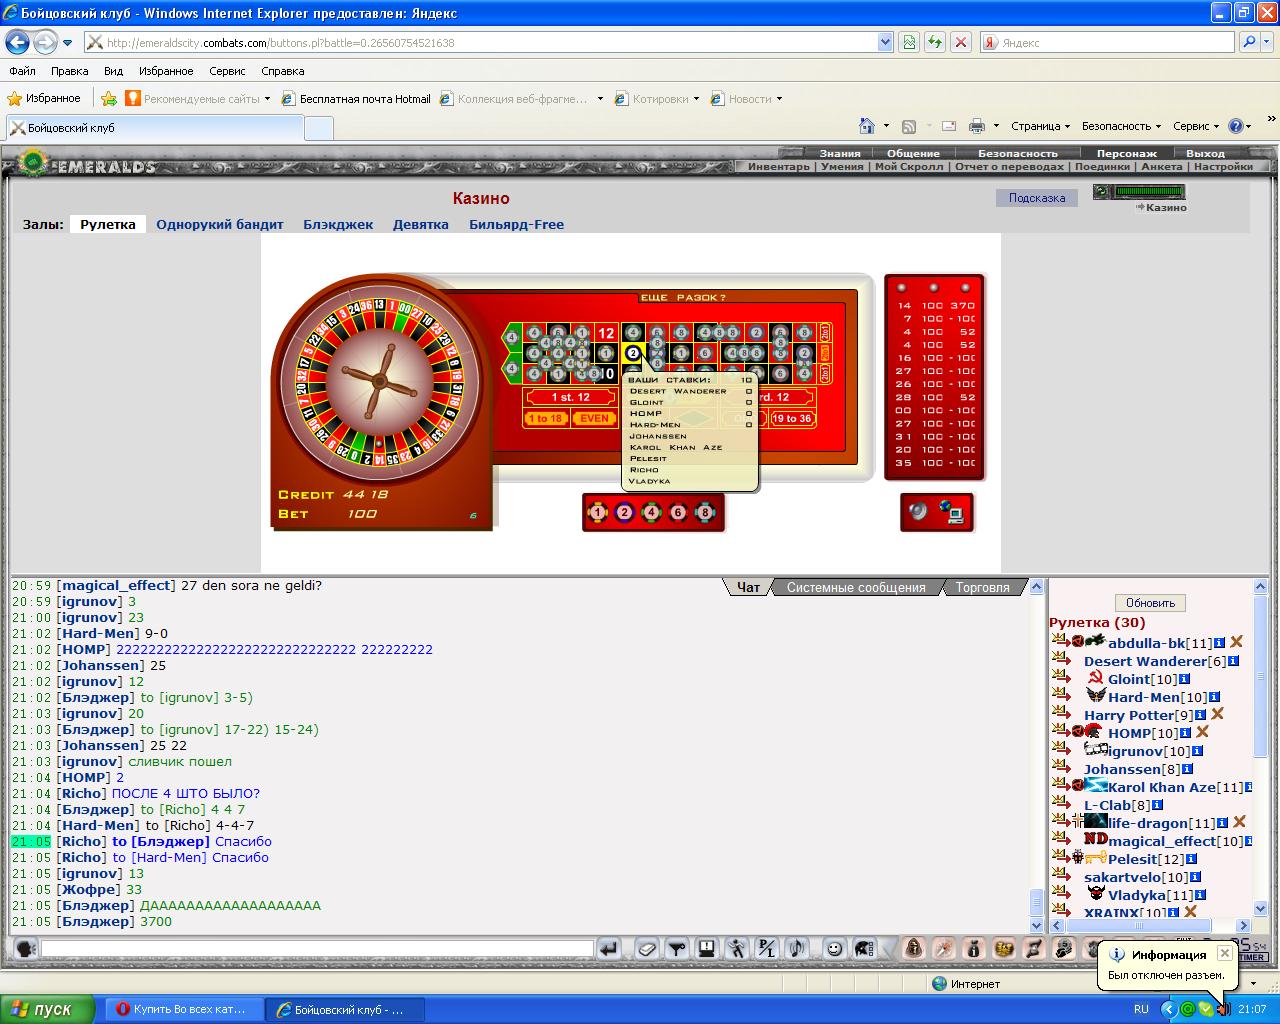The width and height of the screenshot is (1280, 1024).
Task: Open the Инвентарь game menu link
Action: point(779,166)
